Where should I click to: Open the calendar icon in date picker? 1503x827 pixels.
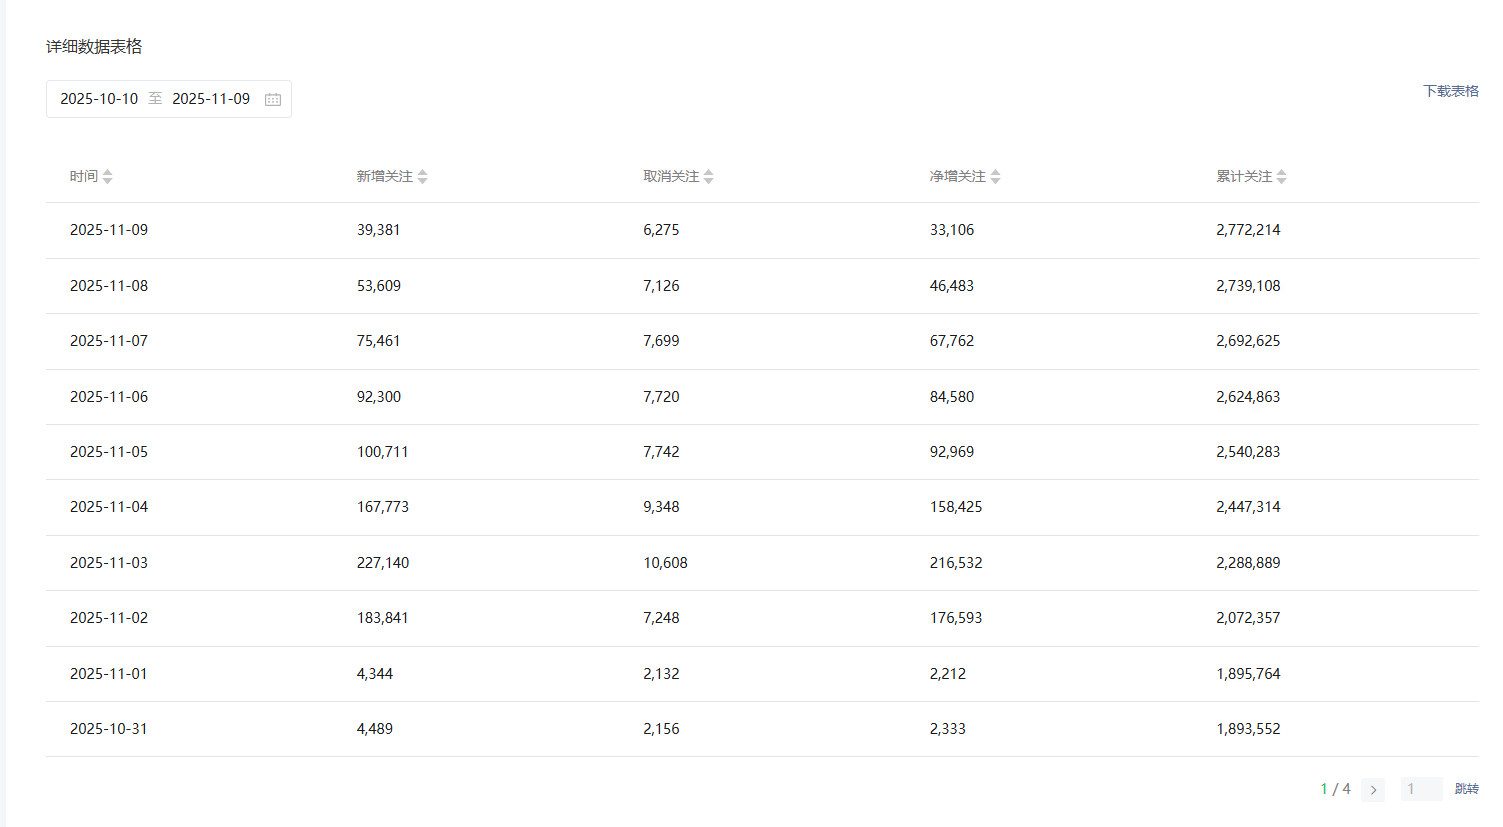coord(273,99)
